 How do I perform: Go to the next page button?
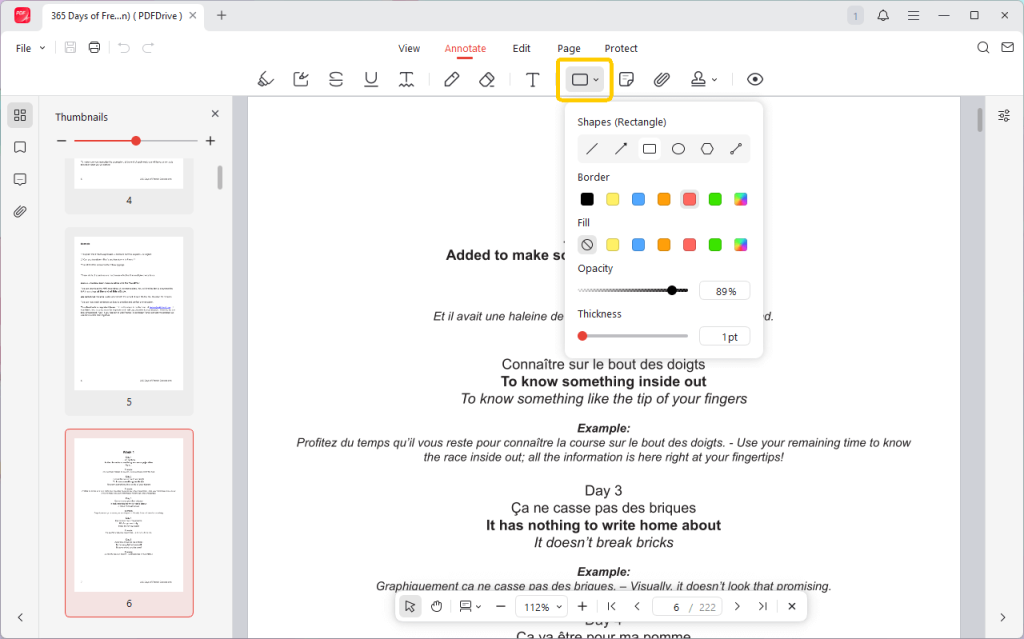737,606
